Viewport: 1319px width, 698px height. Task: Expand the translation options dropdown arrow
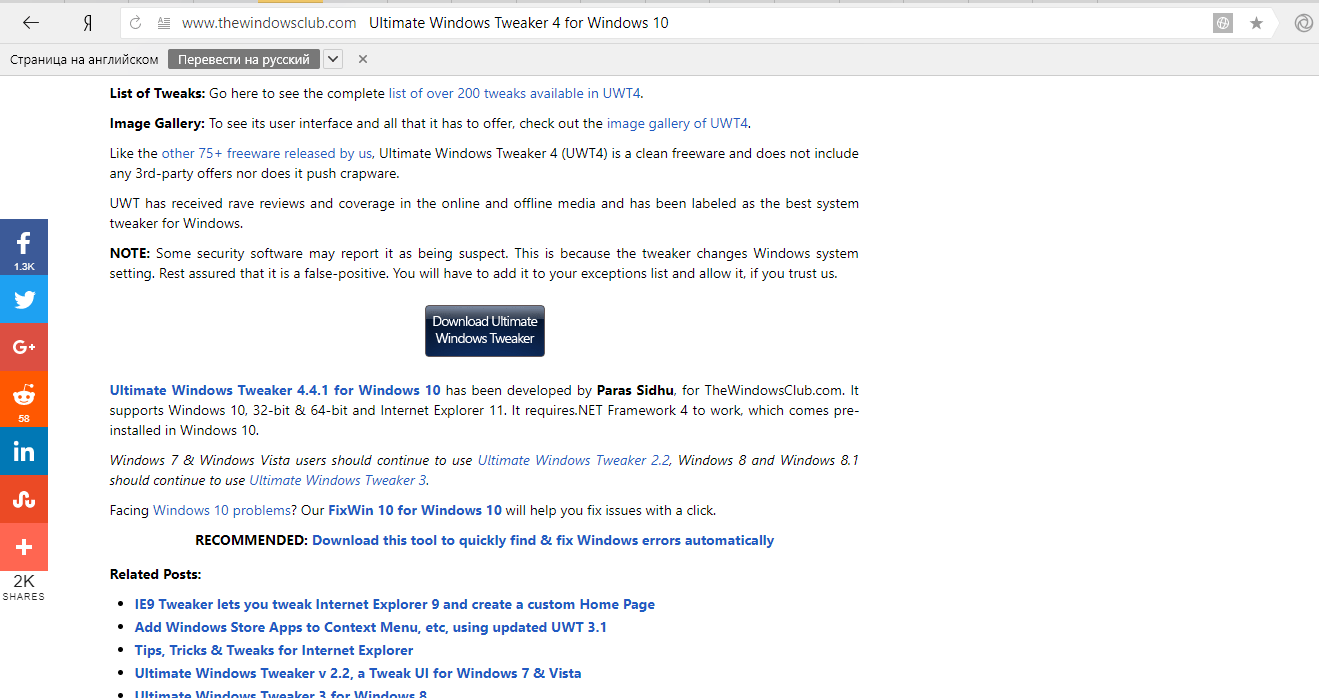[x=333, y=59]
